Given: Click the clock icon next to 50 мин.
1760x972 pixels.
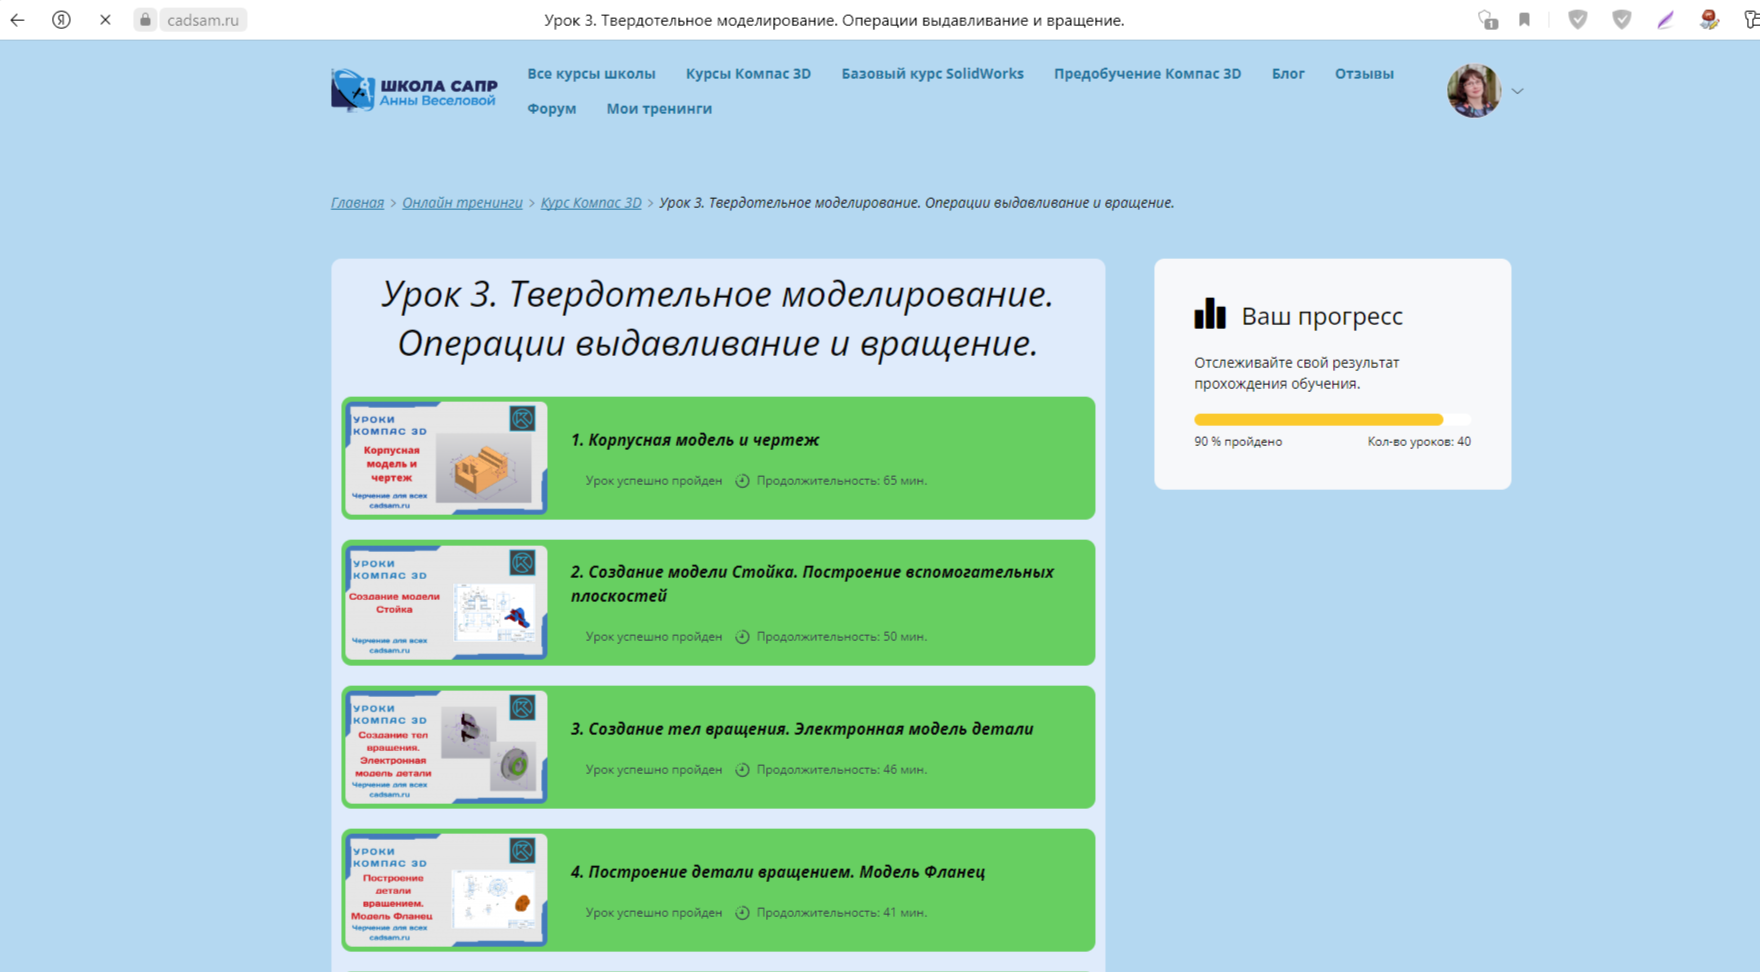Looking at the screenshot, I should coord(742,637).
